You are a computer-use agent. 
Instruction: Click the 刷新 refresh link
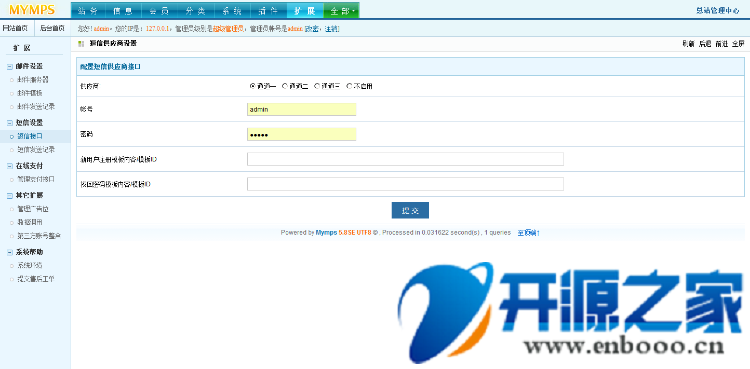point(688,44)
